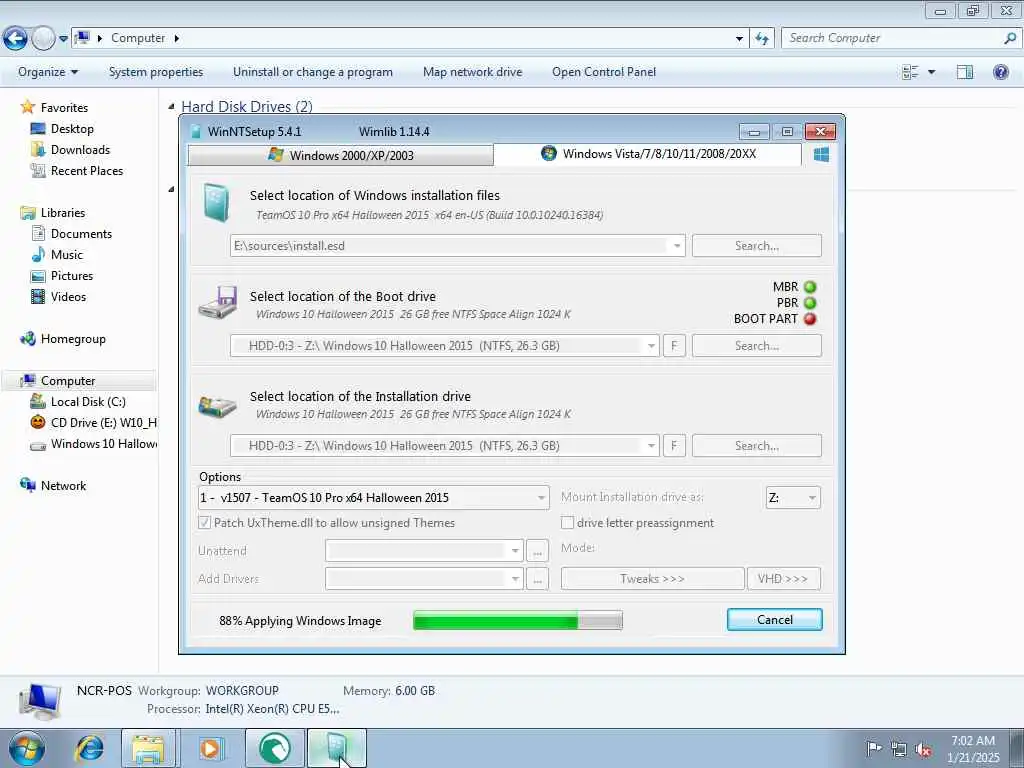Switch to Windows 2000/XP/2003 tab
Viewport: 1024px width, 768px height.
pos(340,155)
